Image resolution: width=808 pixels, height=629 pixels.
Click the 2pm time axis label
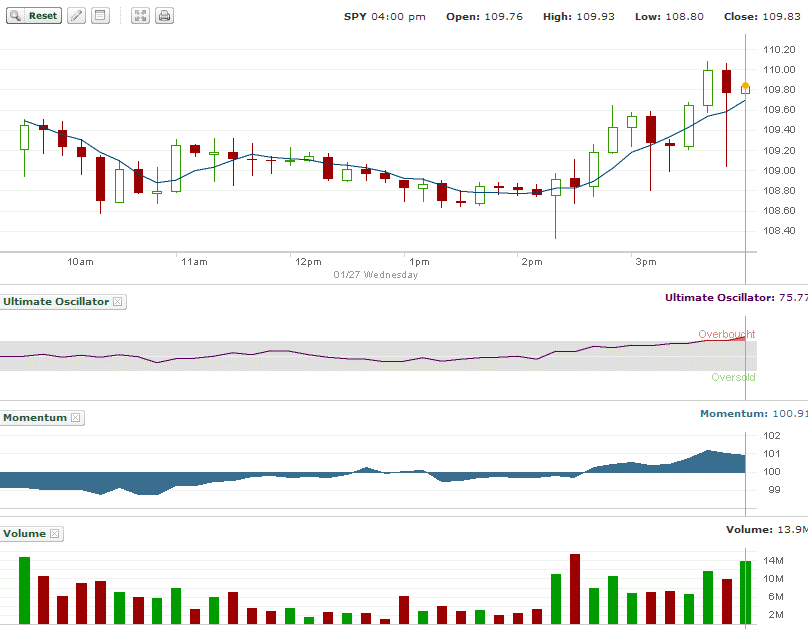click(x=532, y=262)
